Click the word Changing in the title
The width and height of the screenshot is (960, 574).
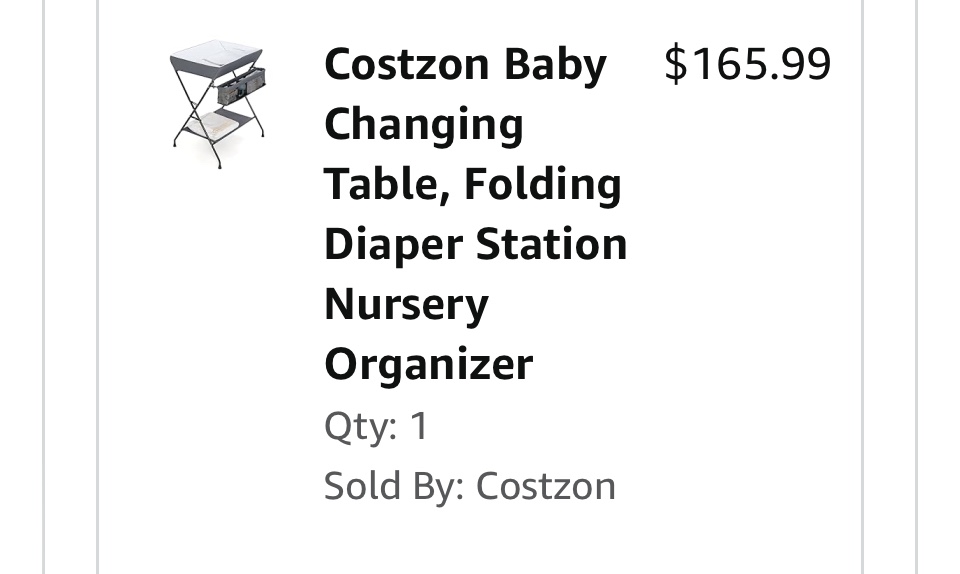(x=424, y=124)
